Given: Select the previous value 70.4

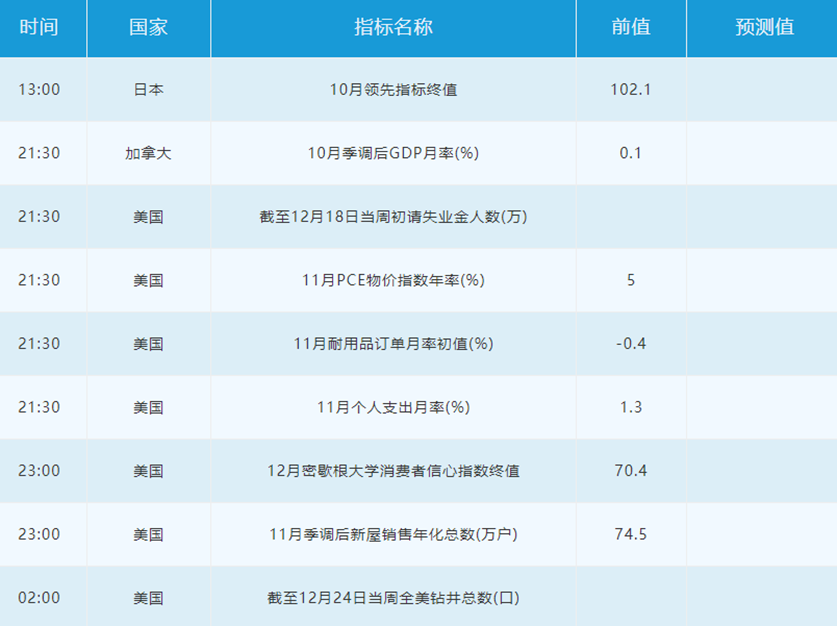Looking at the screenshot, I should (x=631, y=471).
